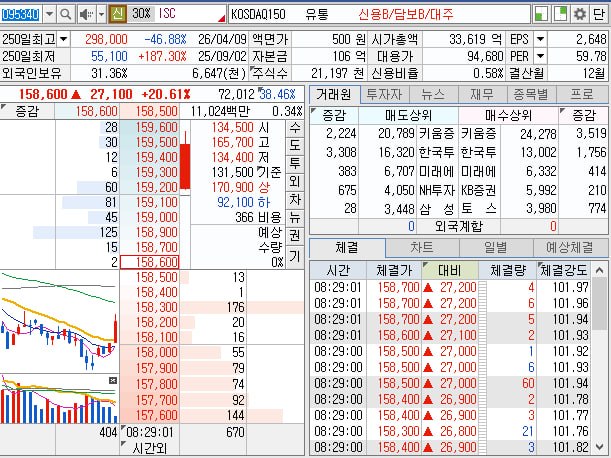Image resolution: width=611 pixels, height=458 pixels.
Task: Select ask price 159,600 row
Action: [150, 127]
